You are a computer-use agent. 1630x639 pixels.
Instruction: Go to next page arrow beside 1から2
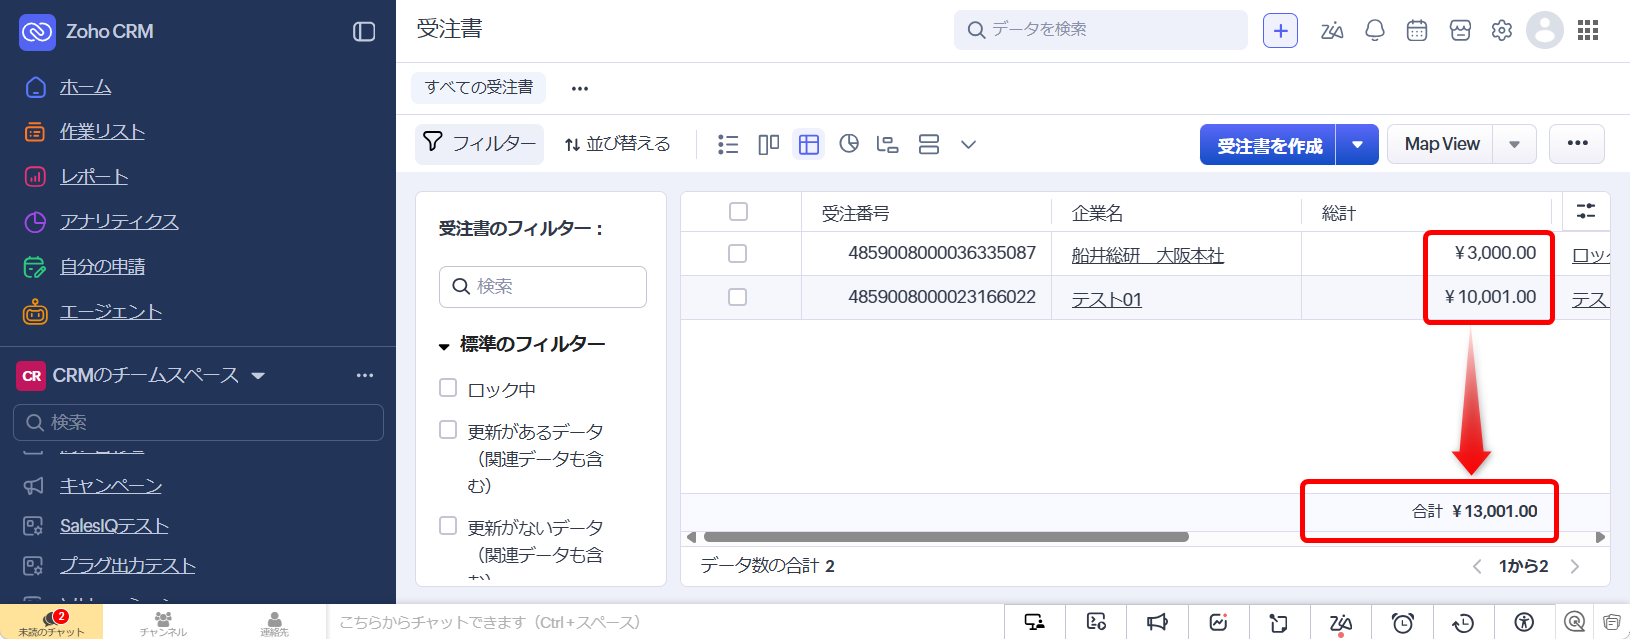click(1575, 567)
